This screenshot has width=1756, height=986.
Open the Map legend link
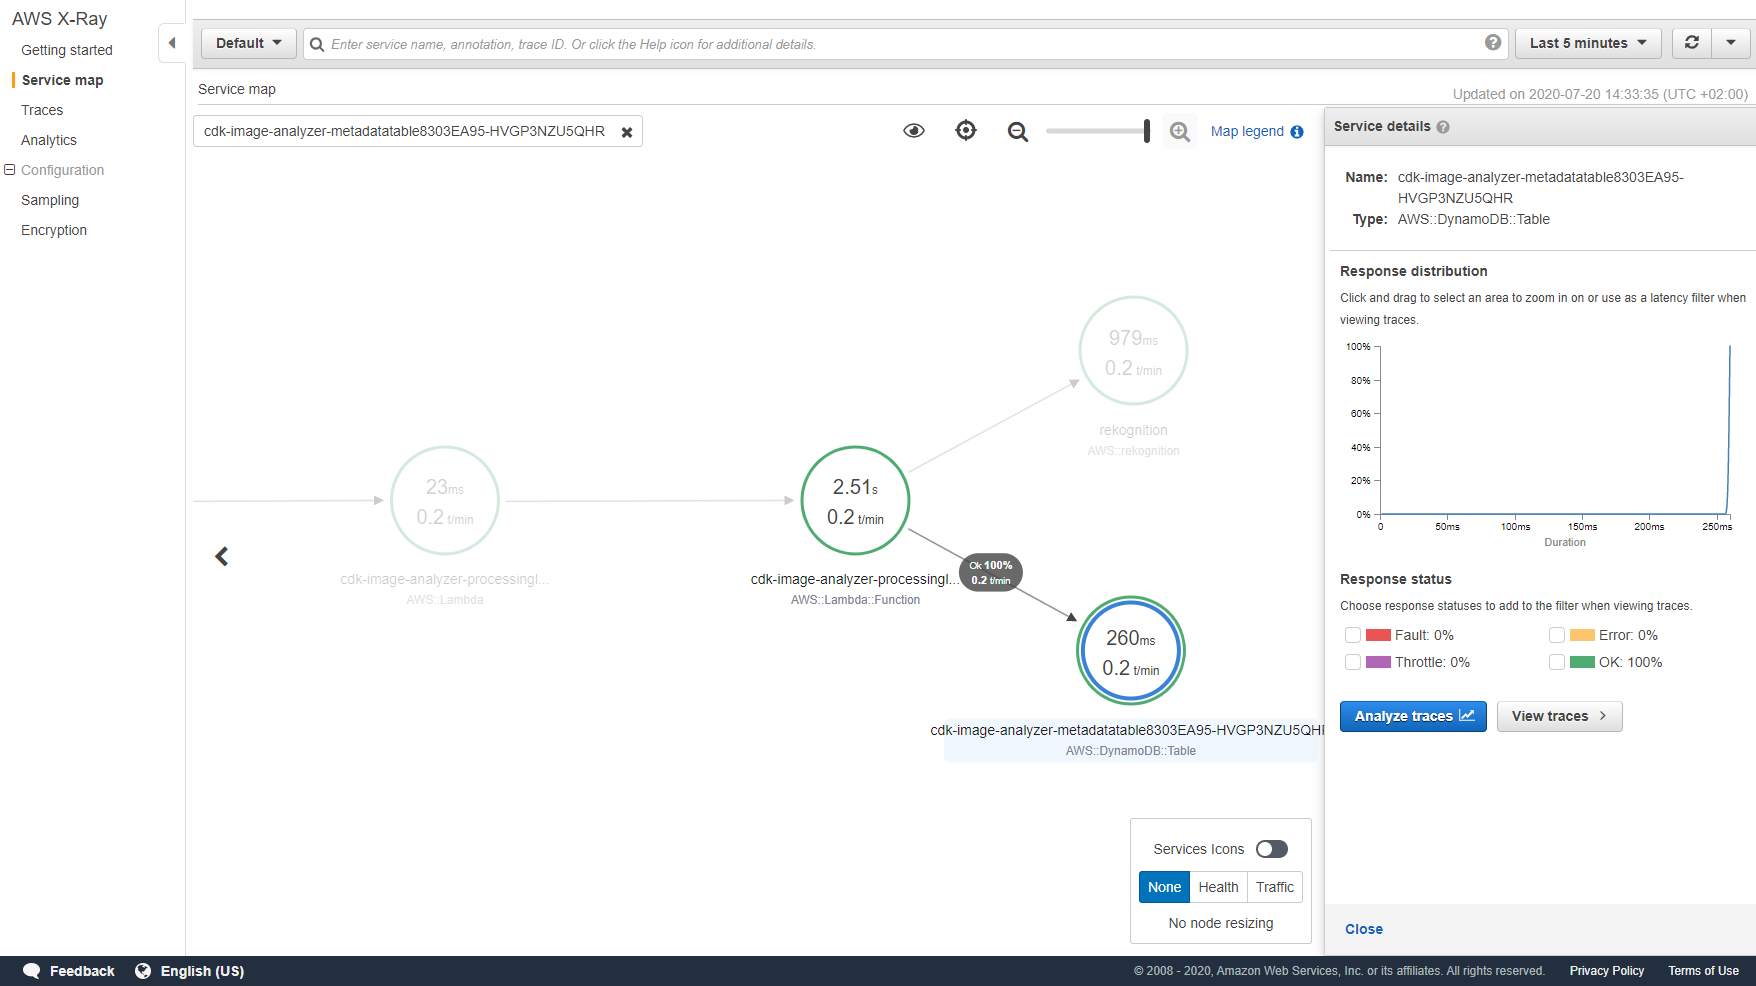click(1247, 131)
